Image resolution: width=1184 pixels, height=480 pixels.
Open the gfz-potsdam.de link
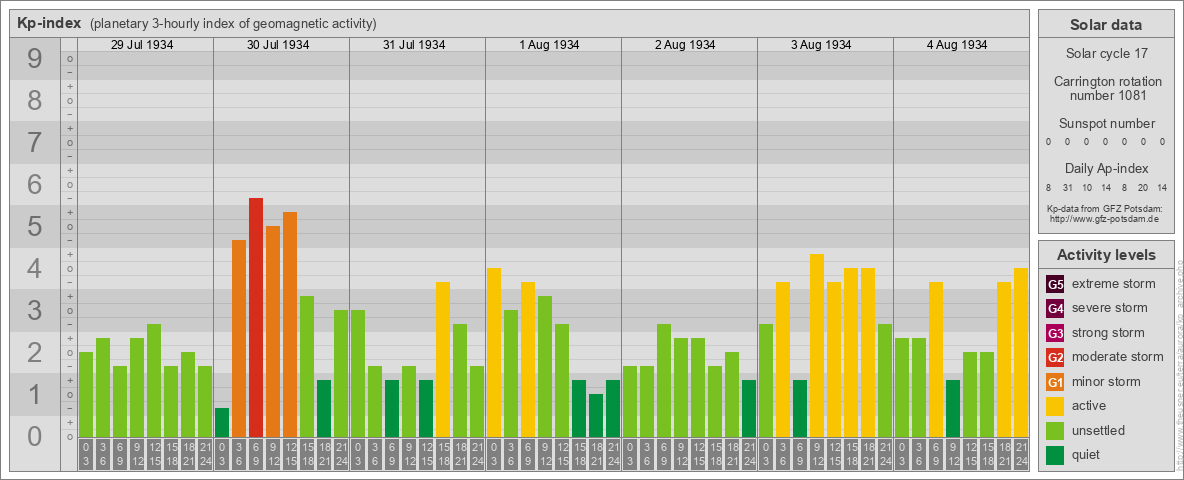1105,219
